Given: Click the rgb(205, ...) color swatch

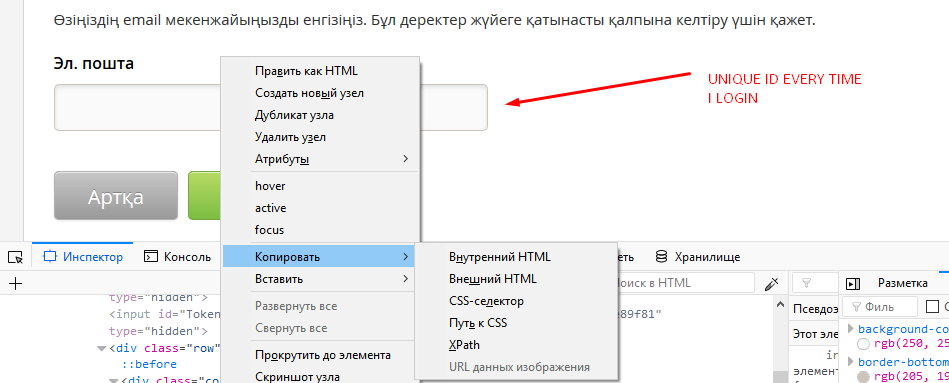Looking at the screenshot, I should pos(864,377).
